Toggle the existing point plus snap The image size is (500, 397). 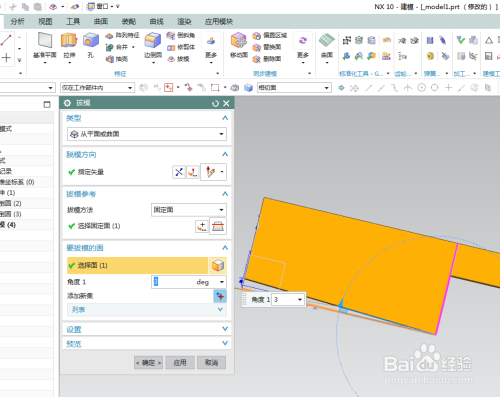pyautogui.click(x=448, y=88)
